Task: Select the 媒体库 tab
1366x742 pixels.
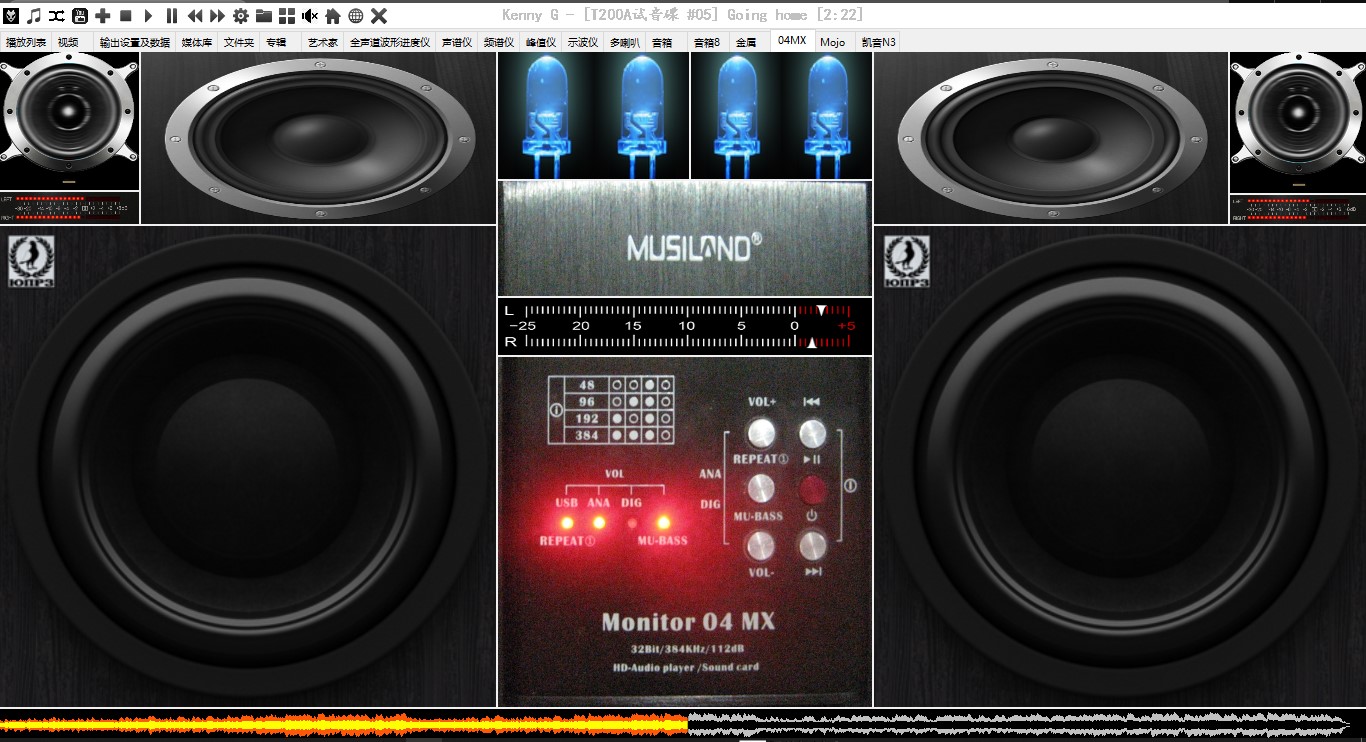Action: click(196, 42)
